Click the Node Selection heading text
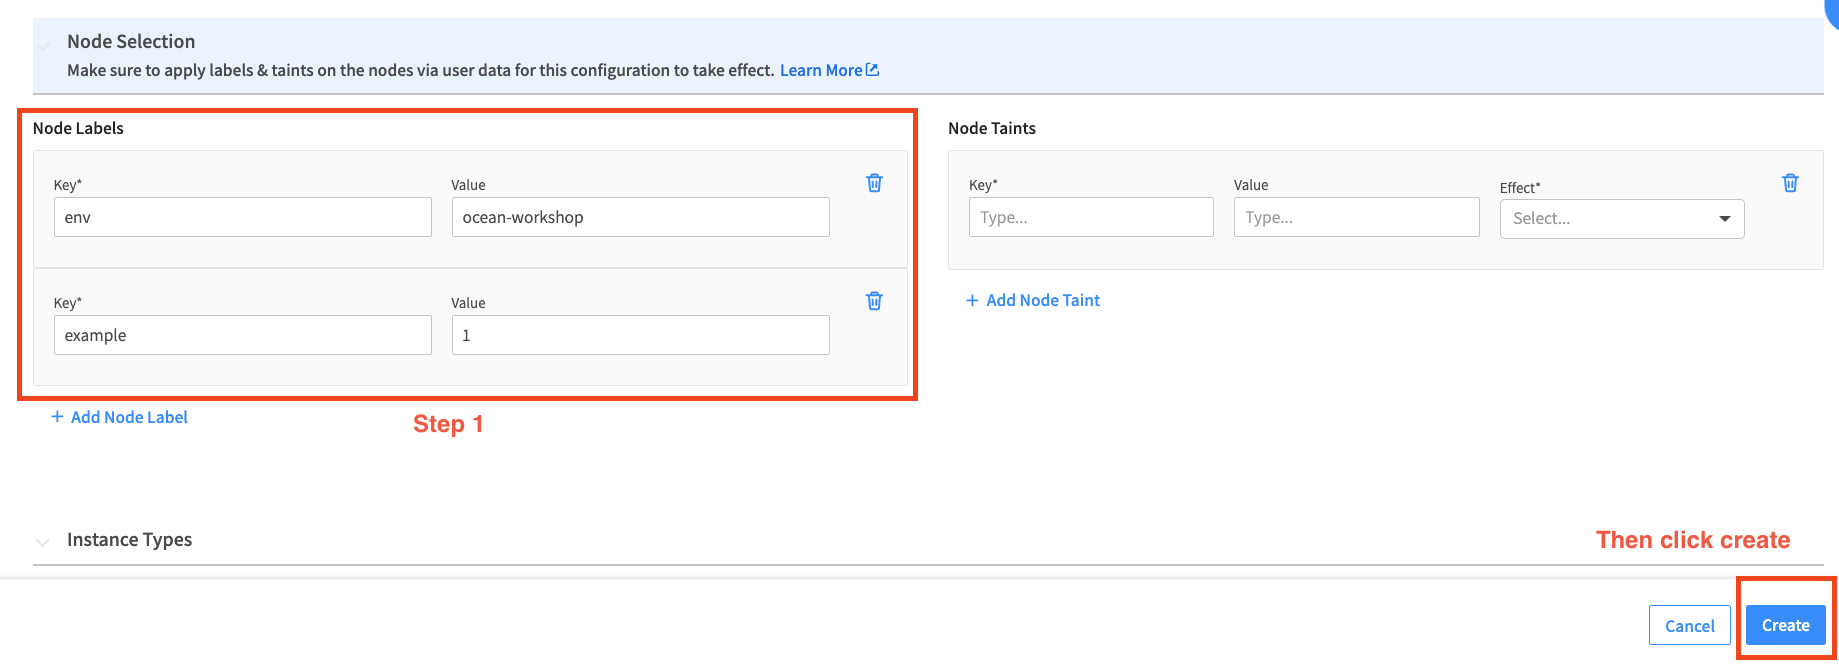The height and width of the screenshot is (664, 1839). (131, 41)
